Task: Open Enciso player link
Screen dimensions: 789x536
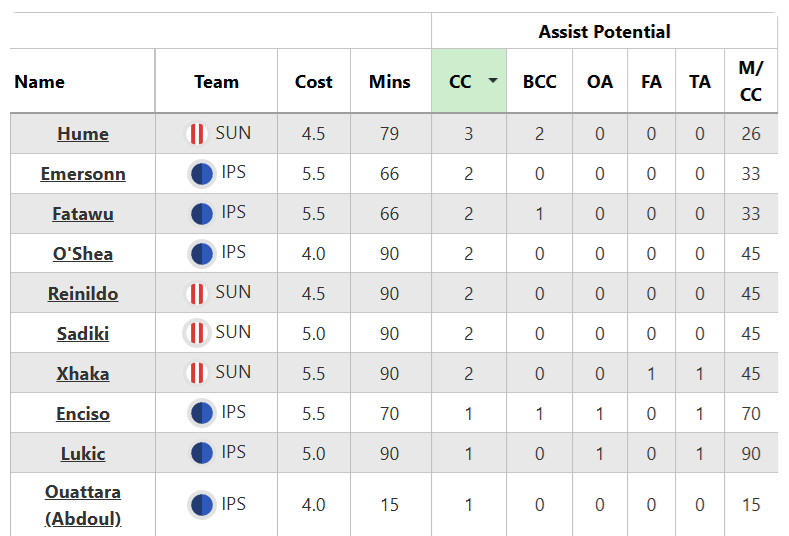Action: pyautogui.click(x=83, y=414)
